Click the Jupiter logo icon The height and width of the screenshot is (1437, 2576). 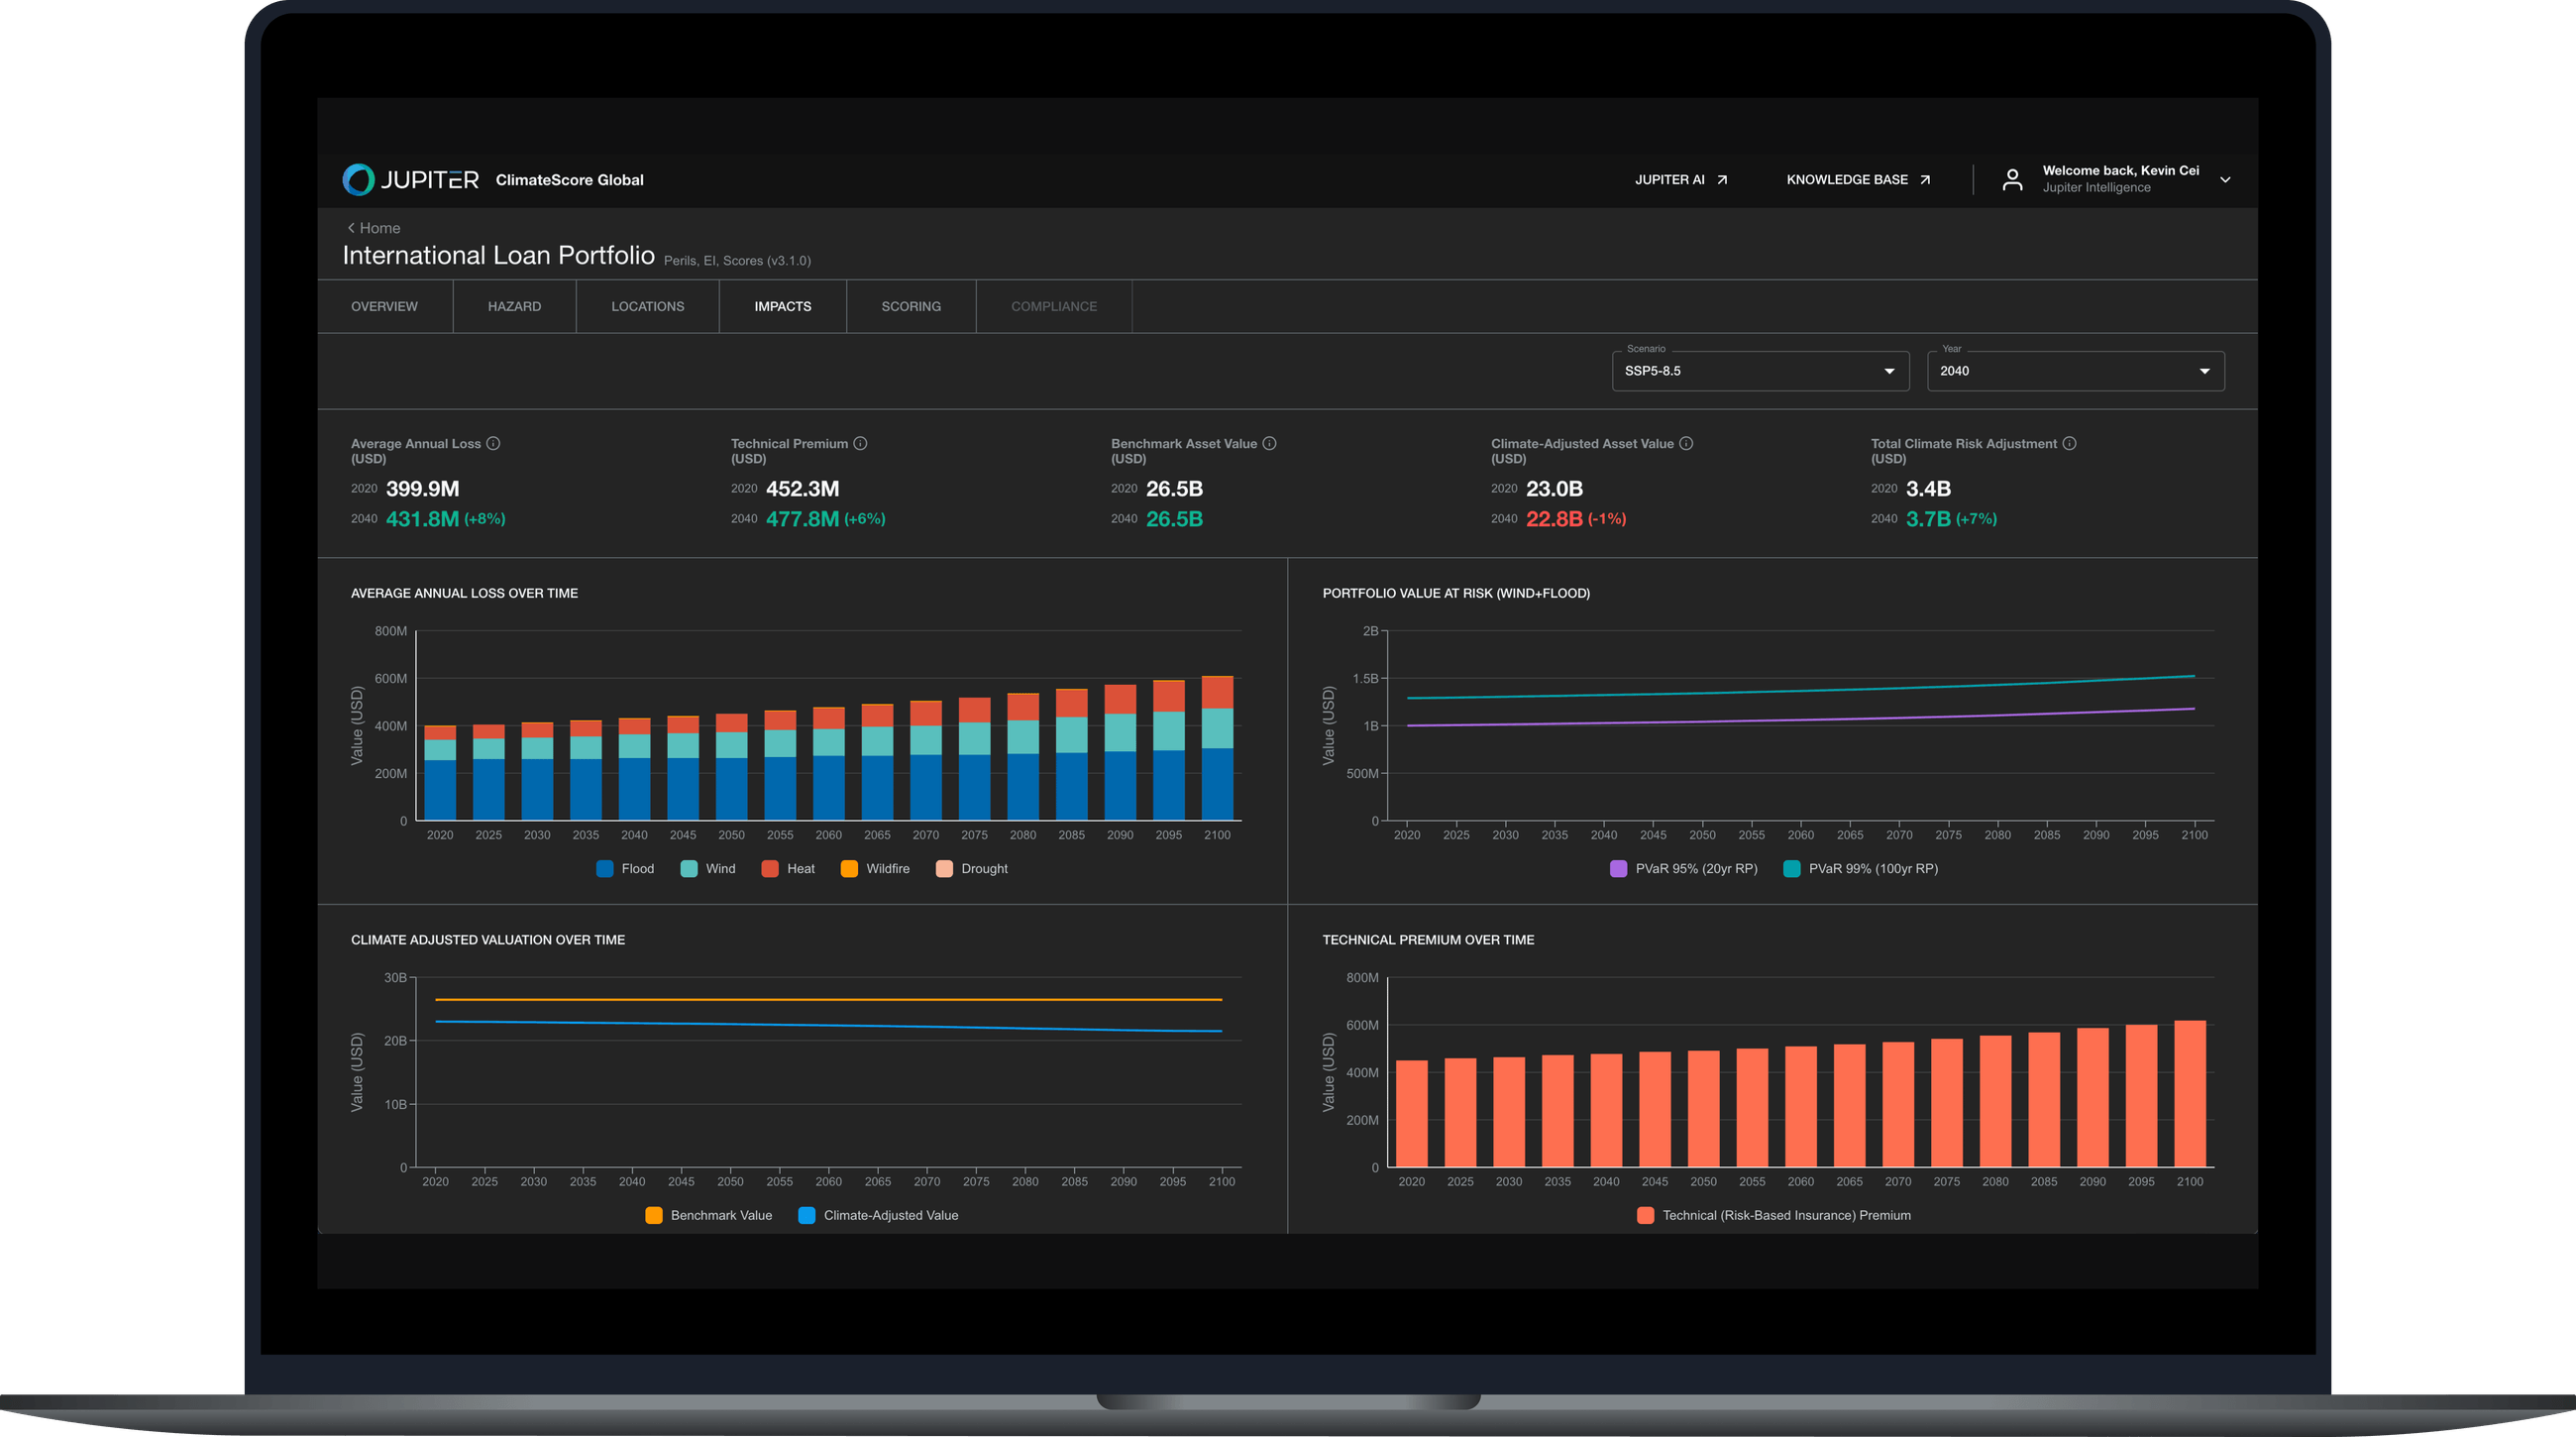[x=358, y=180]
